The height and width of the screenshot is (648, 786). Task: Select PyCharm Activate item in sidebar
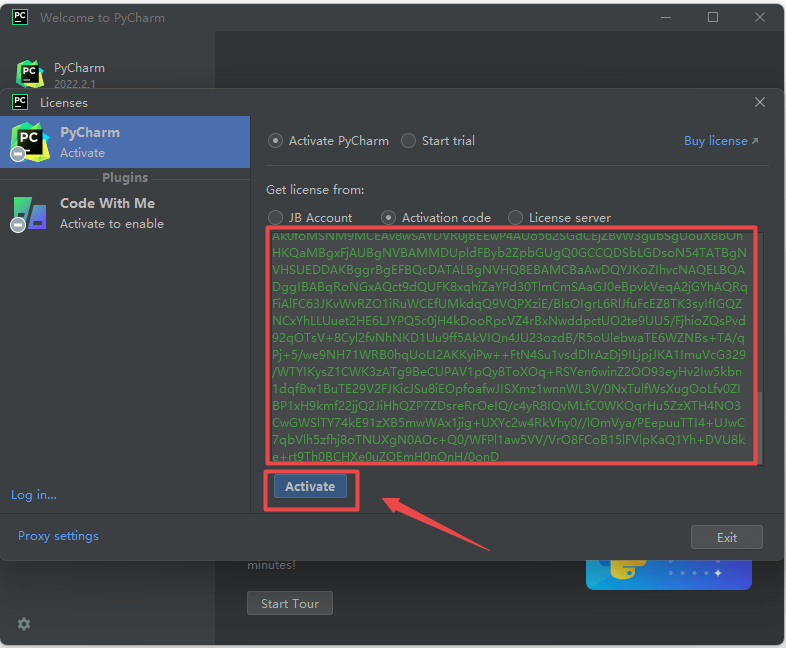coord(125,142)
